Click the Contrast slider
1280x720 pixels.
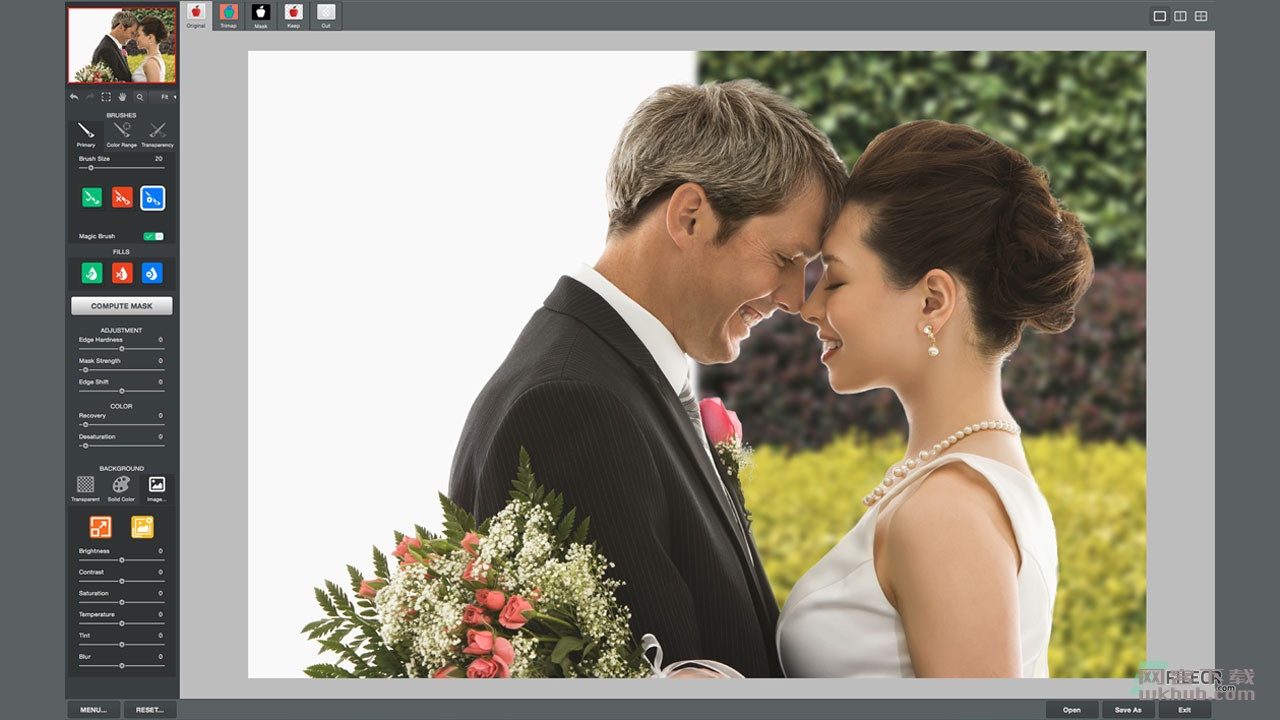(x=121, y=581)
